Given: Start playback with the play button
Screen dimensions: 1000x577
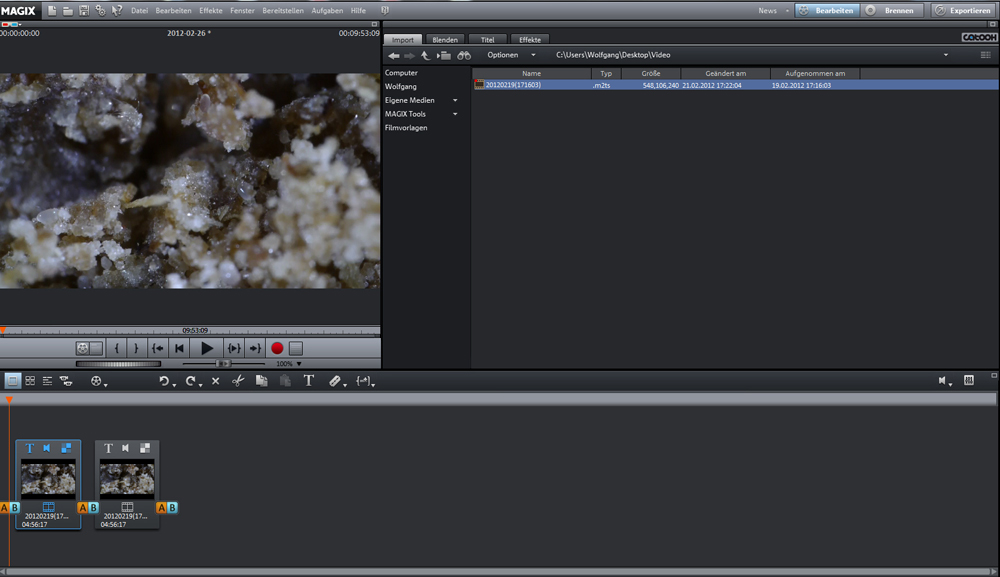Looking at the screenshot, I should point(207,348).
